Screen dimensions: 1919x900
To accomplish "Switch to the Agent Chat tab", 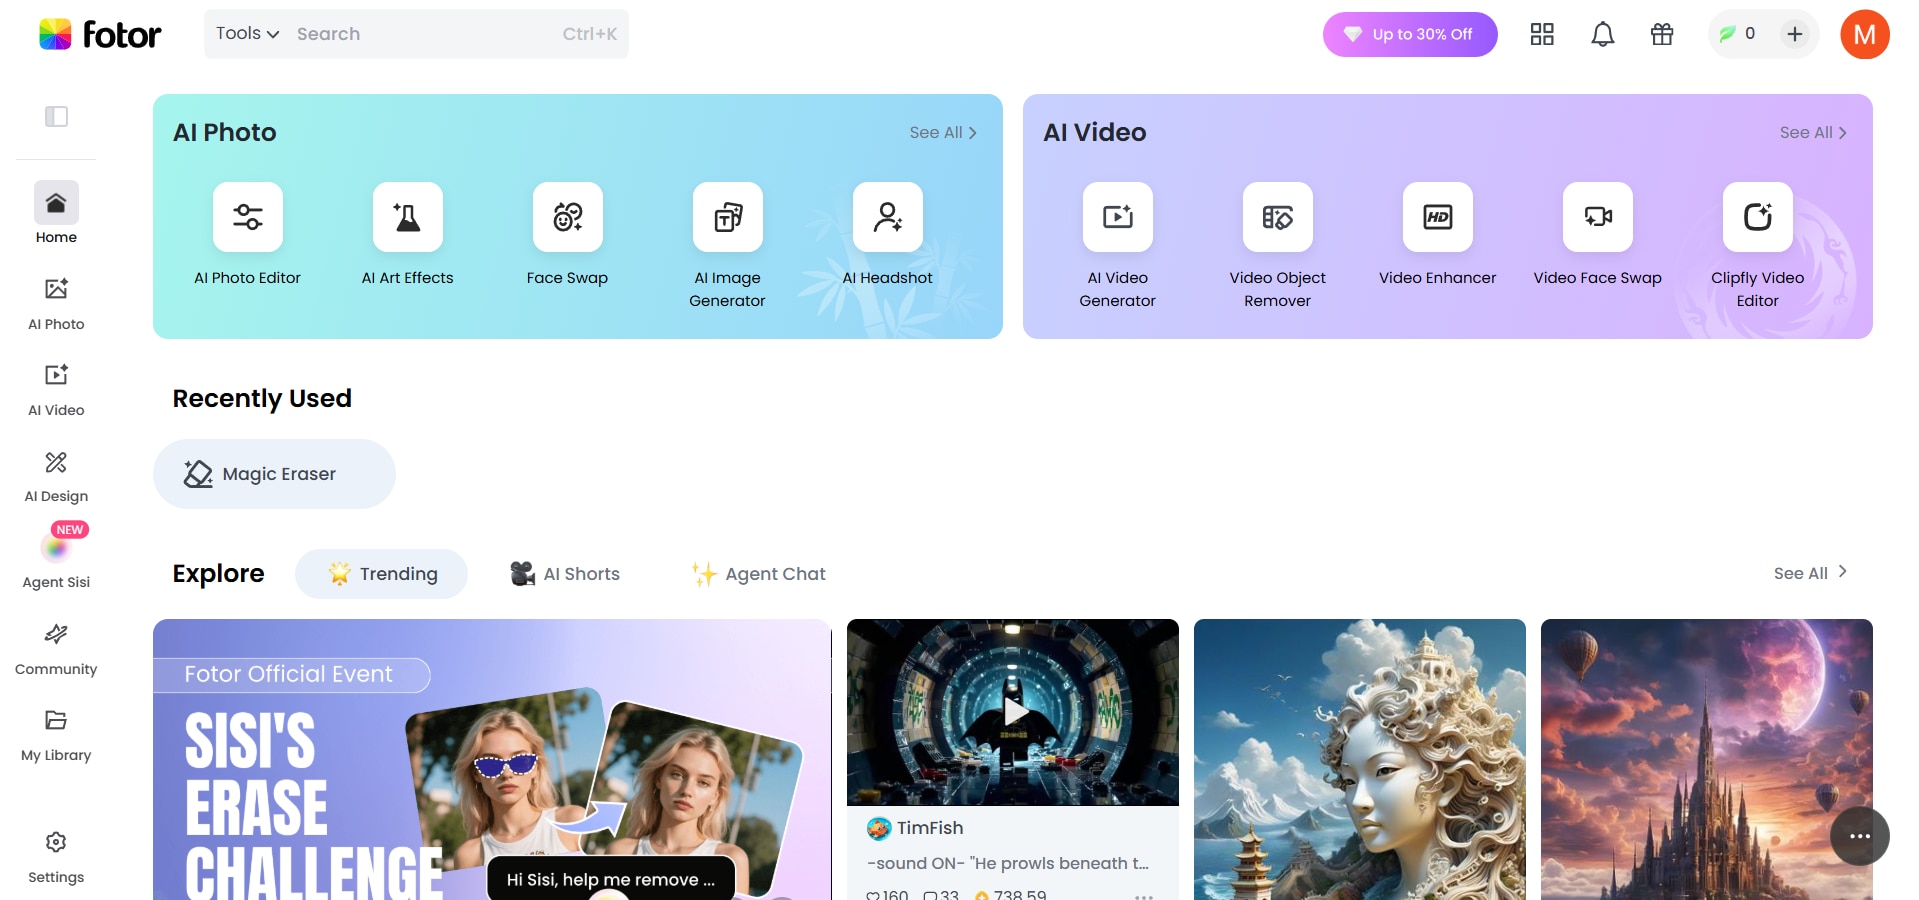I will (x=759, y=574).
